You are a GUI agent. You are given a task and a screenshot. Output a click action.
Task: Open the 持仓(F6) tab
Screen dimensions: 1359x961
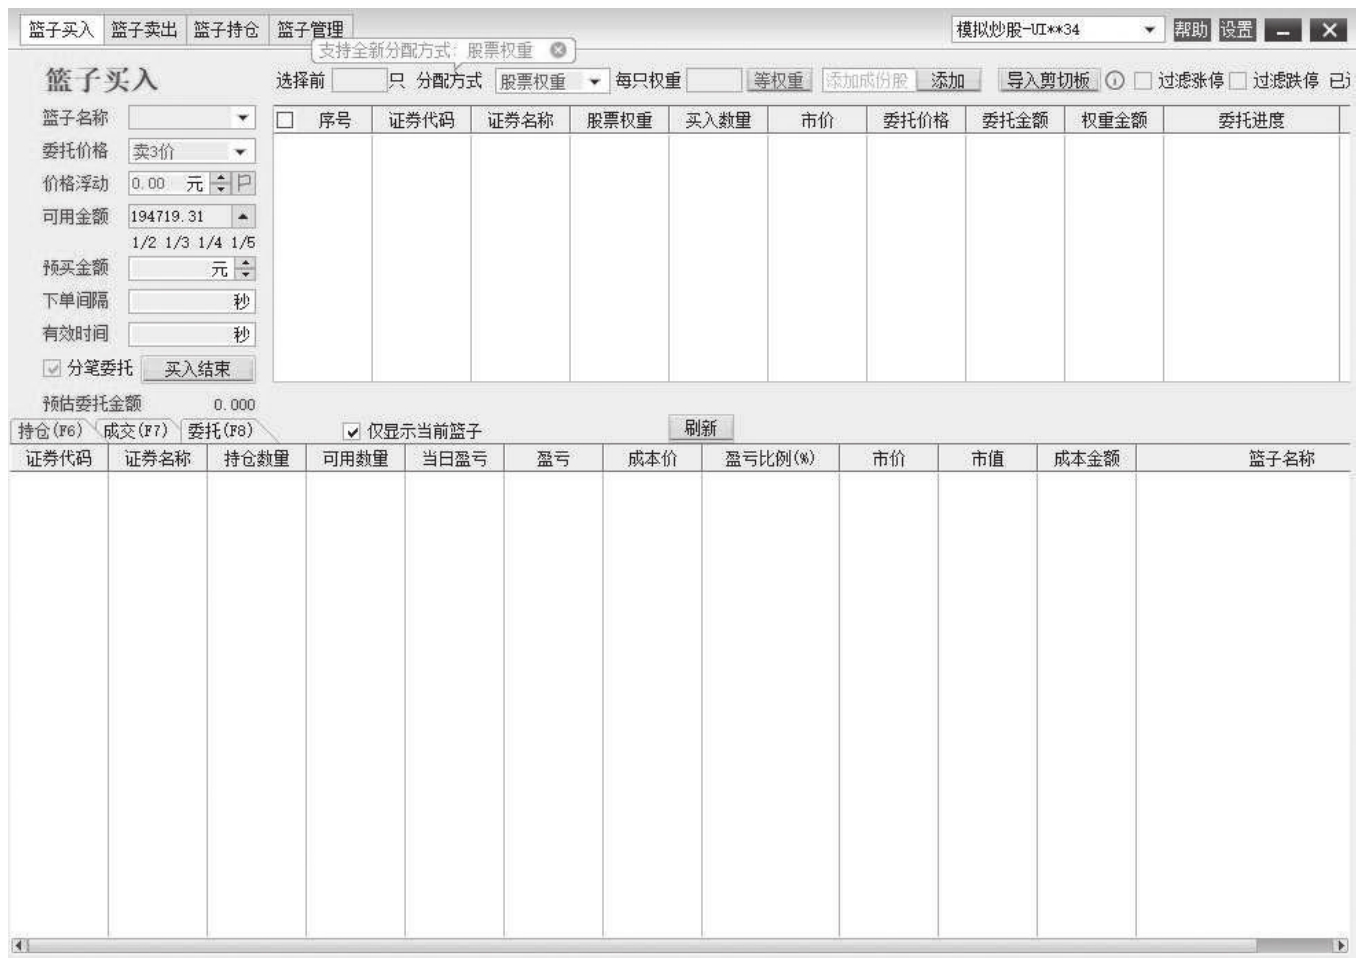[50, 431]
